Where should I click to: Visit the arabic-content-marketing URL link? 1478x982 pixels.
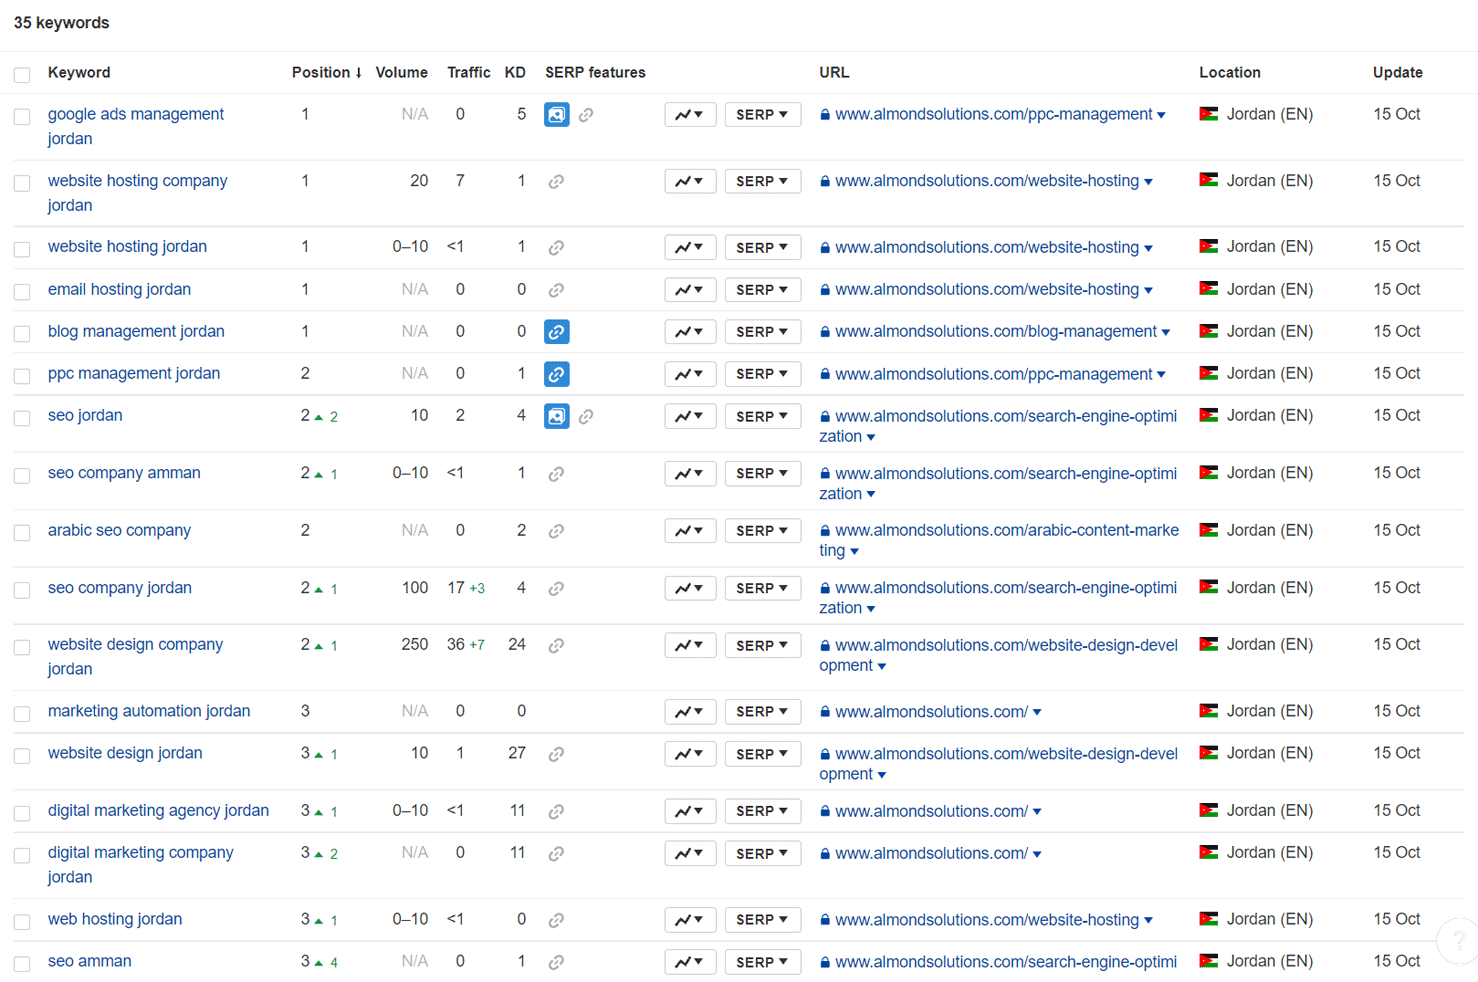tap(999, 540)
